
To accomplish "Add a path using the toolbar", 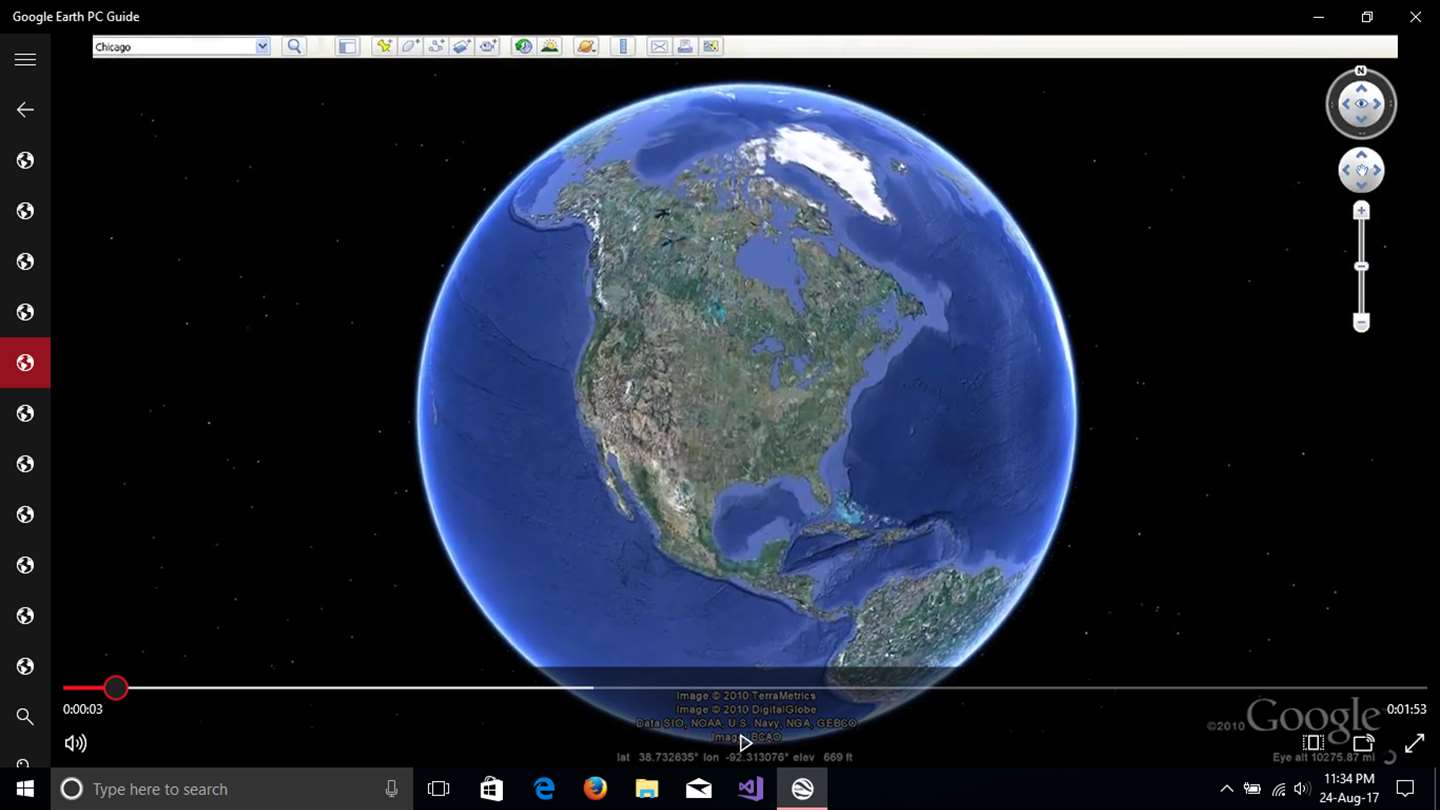I will 436,46.
